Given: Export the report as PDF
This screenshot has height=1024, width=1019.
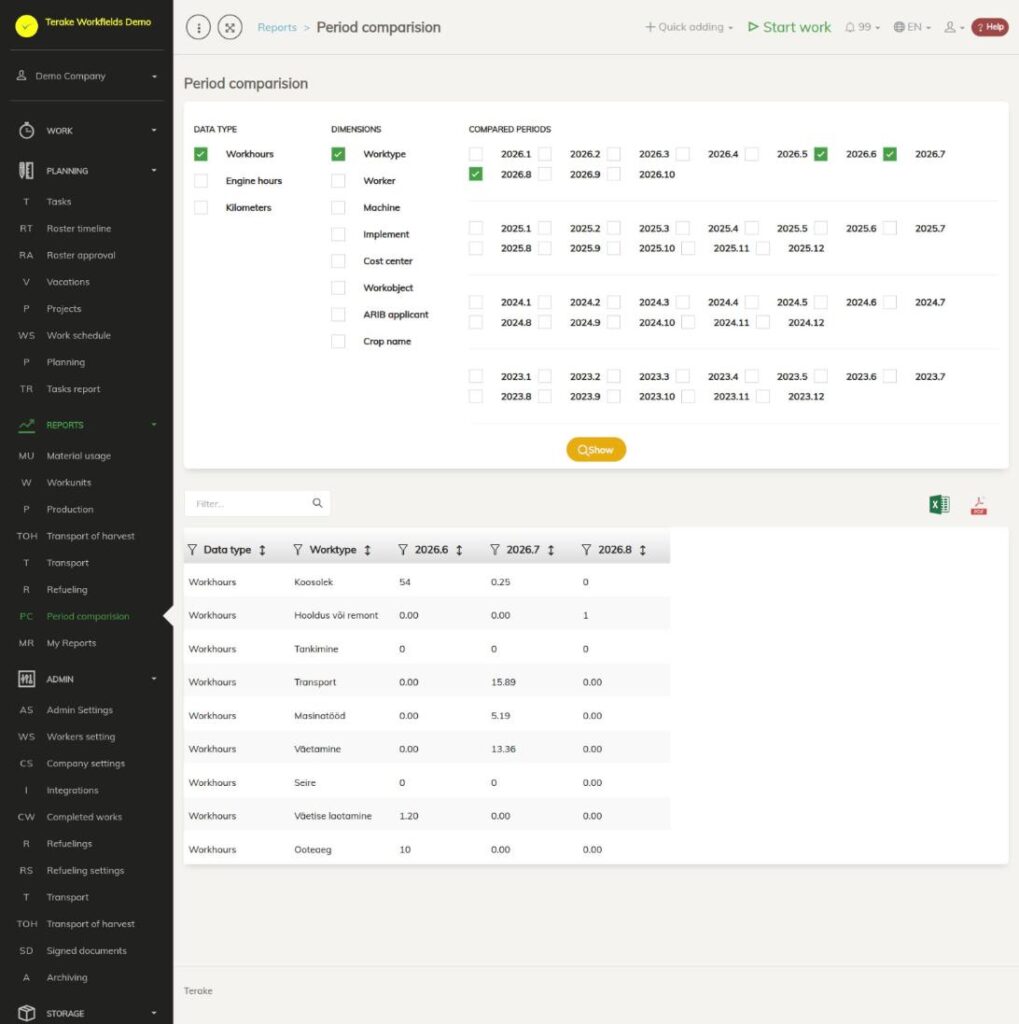Looking at the screenshot, I should click(x=979, y=505).
